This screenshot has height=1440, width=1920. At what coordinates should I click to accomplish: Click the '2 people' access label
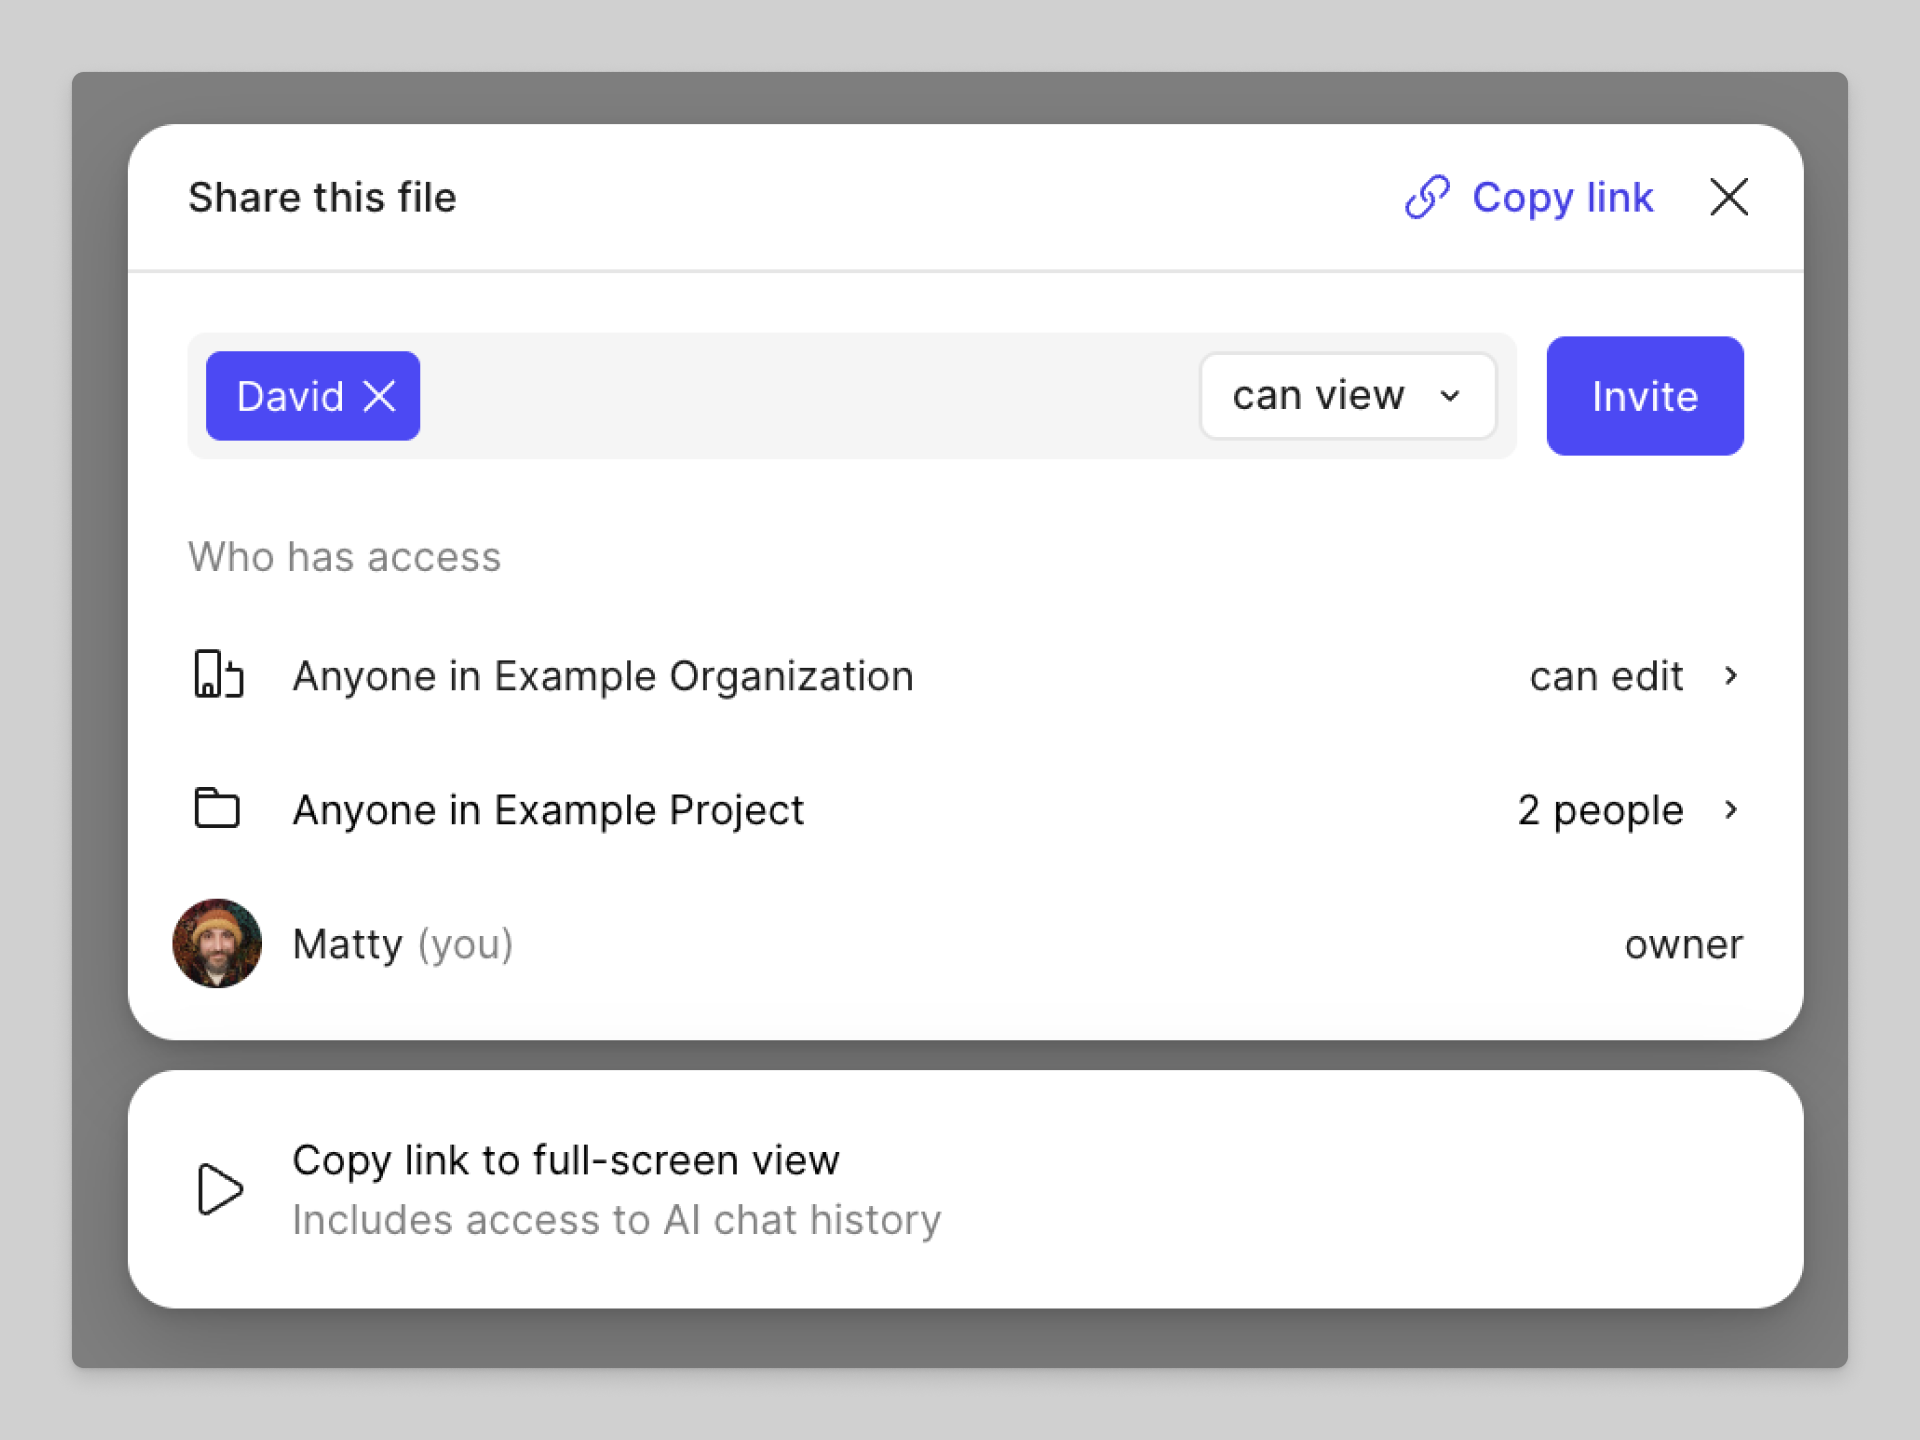pos(1600,809)
